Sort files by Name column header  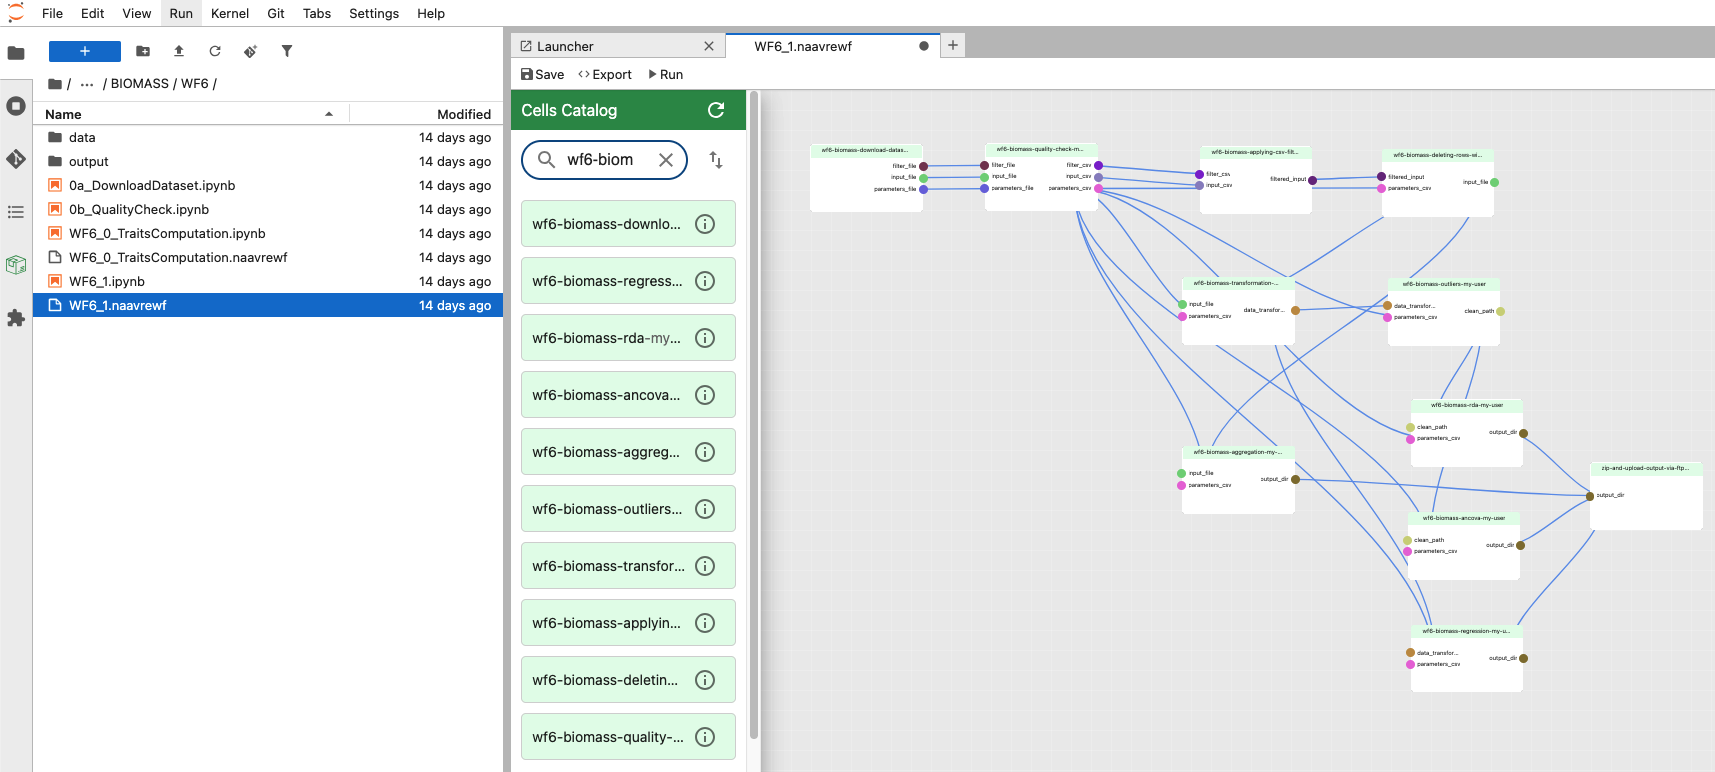[x=63, y=114]
